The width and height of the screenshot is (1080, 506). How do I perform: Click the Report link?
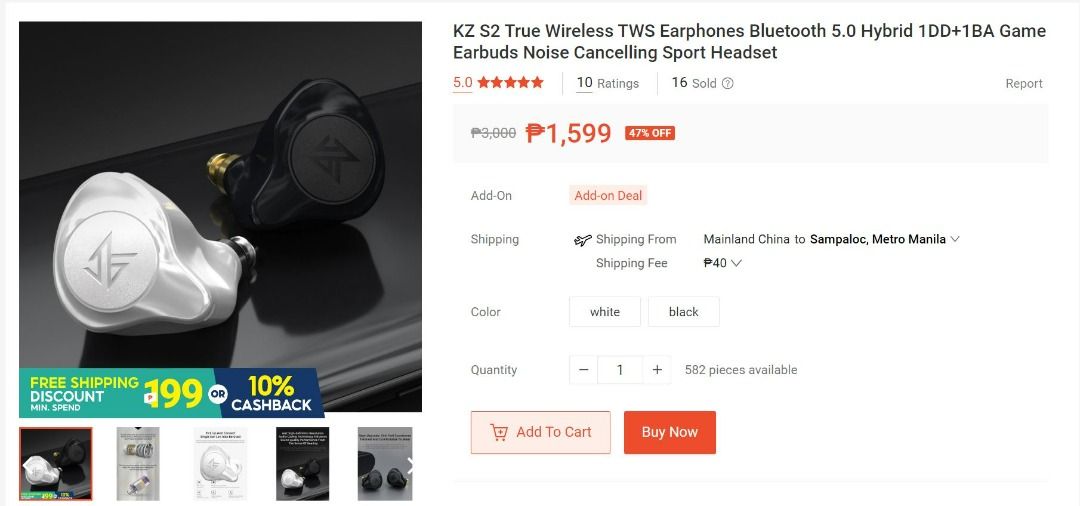(x=1024, y=83)
